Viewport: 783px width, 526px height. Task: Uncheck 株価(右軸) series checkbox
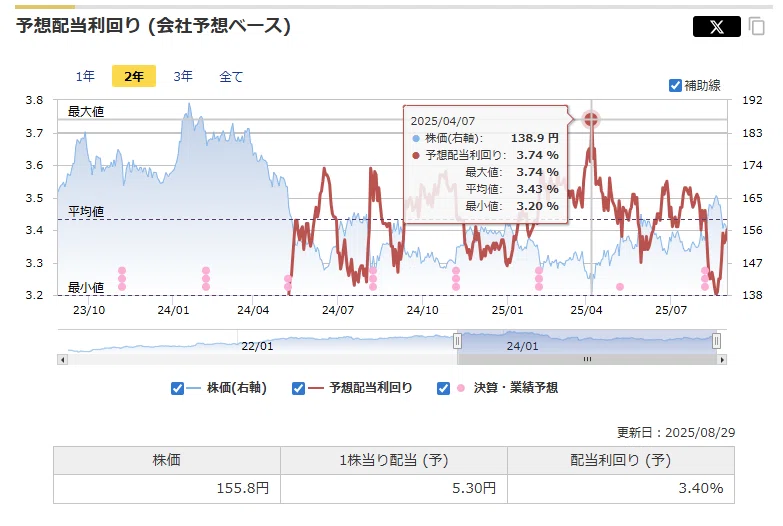tap(177, 388)
